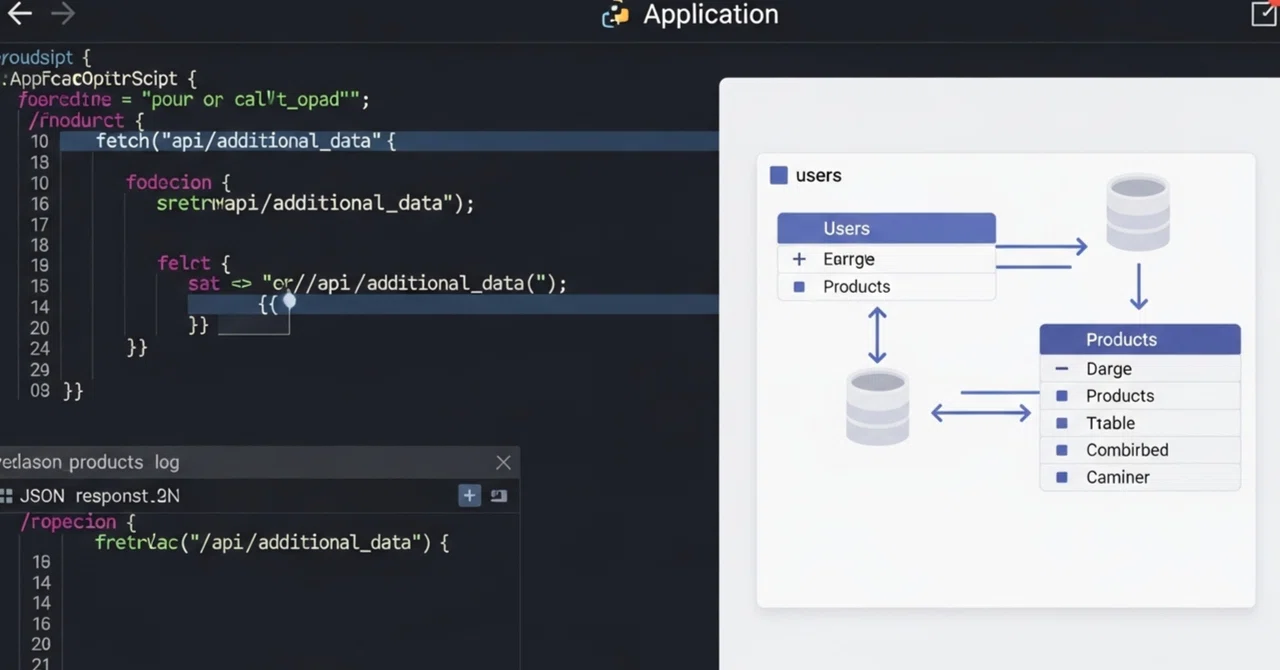Click the /ropecion { line in log panel
Viewport: 1280px width, 670px height.
(x=77, y=521)
